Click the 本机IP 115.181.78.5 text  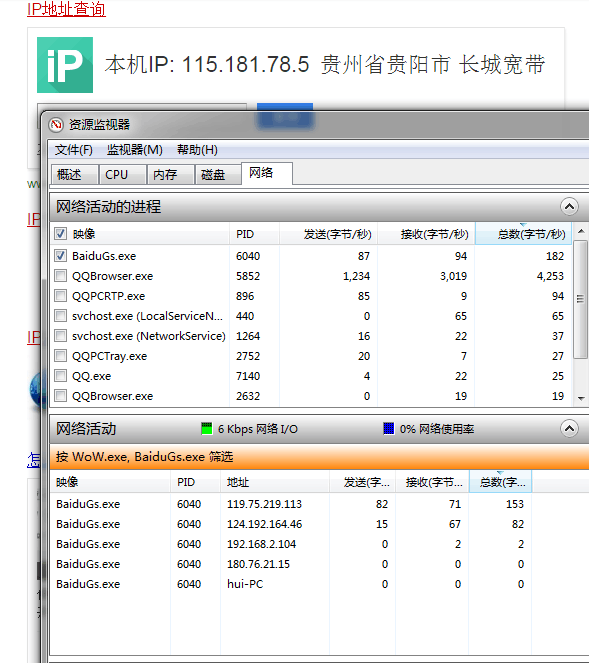(207, 65)
